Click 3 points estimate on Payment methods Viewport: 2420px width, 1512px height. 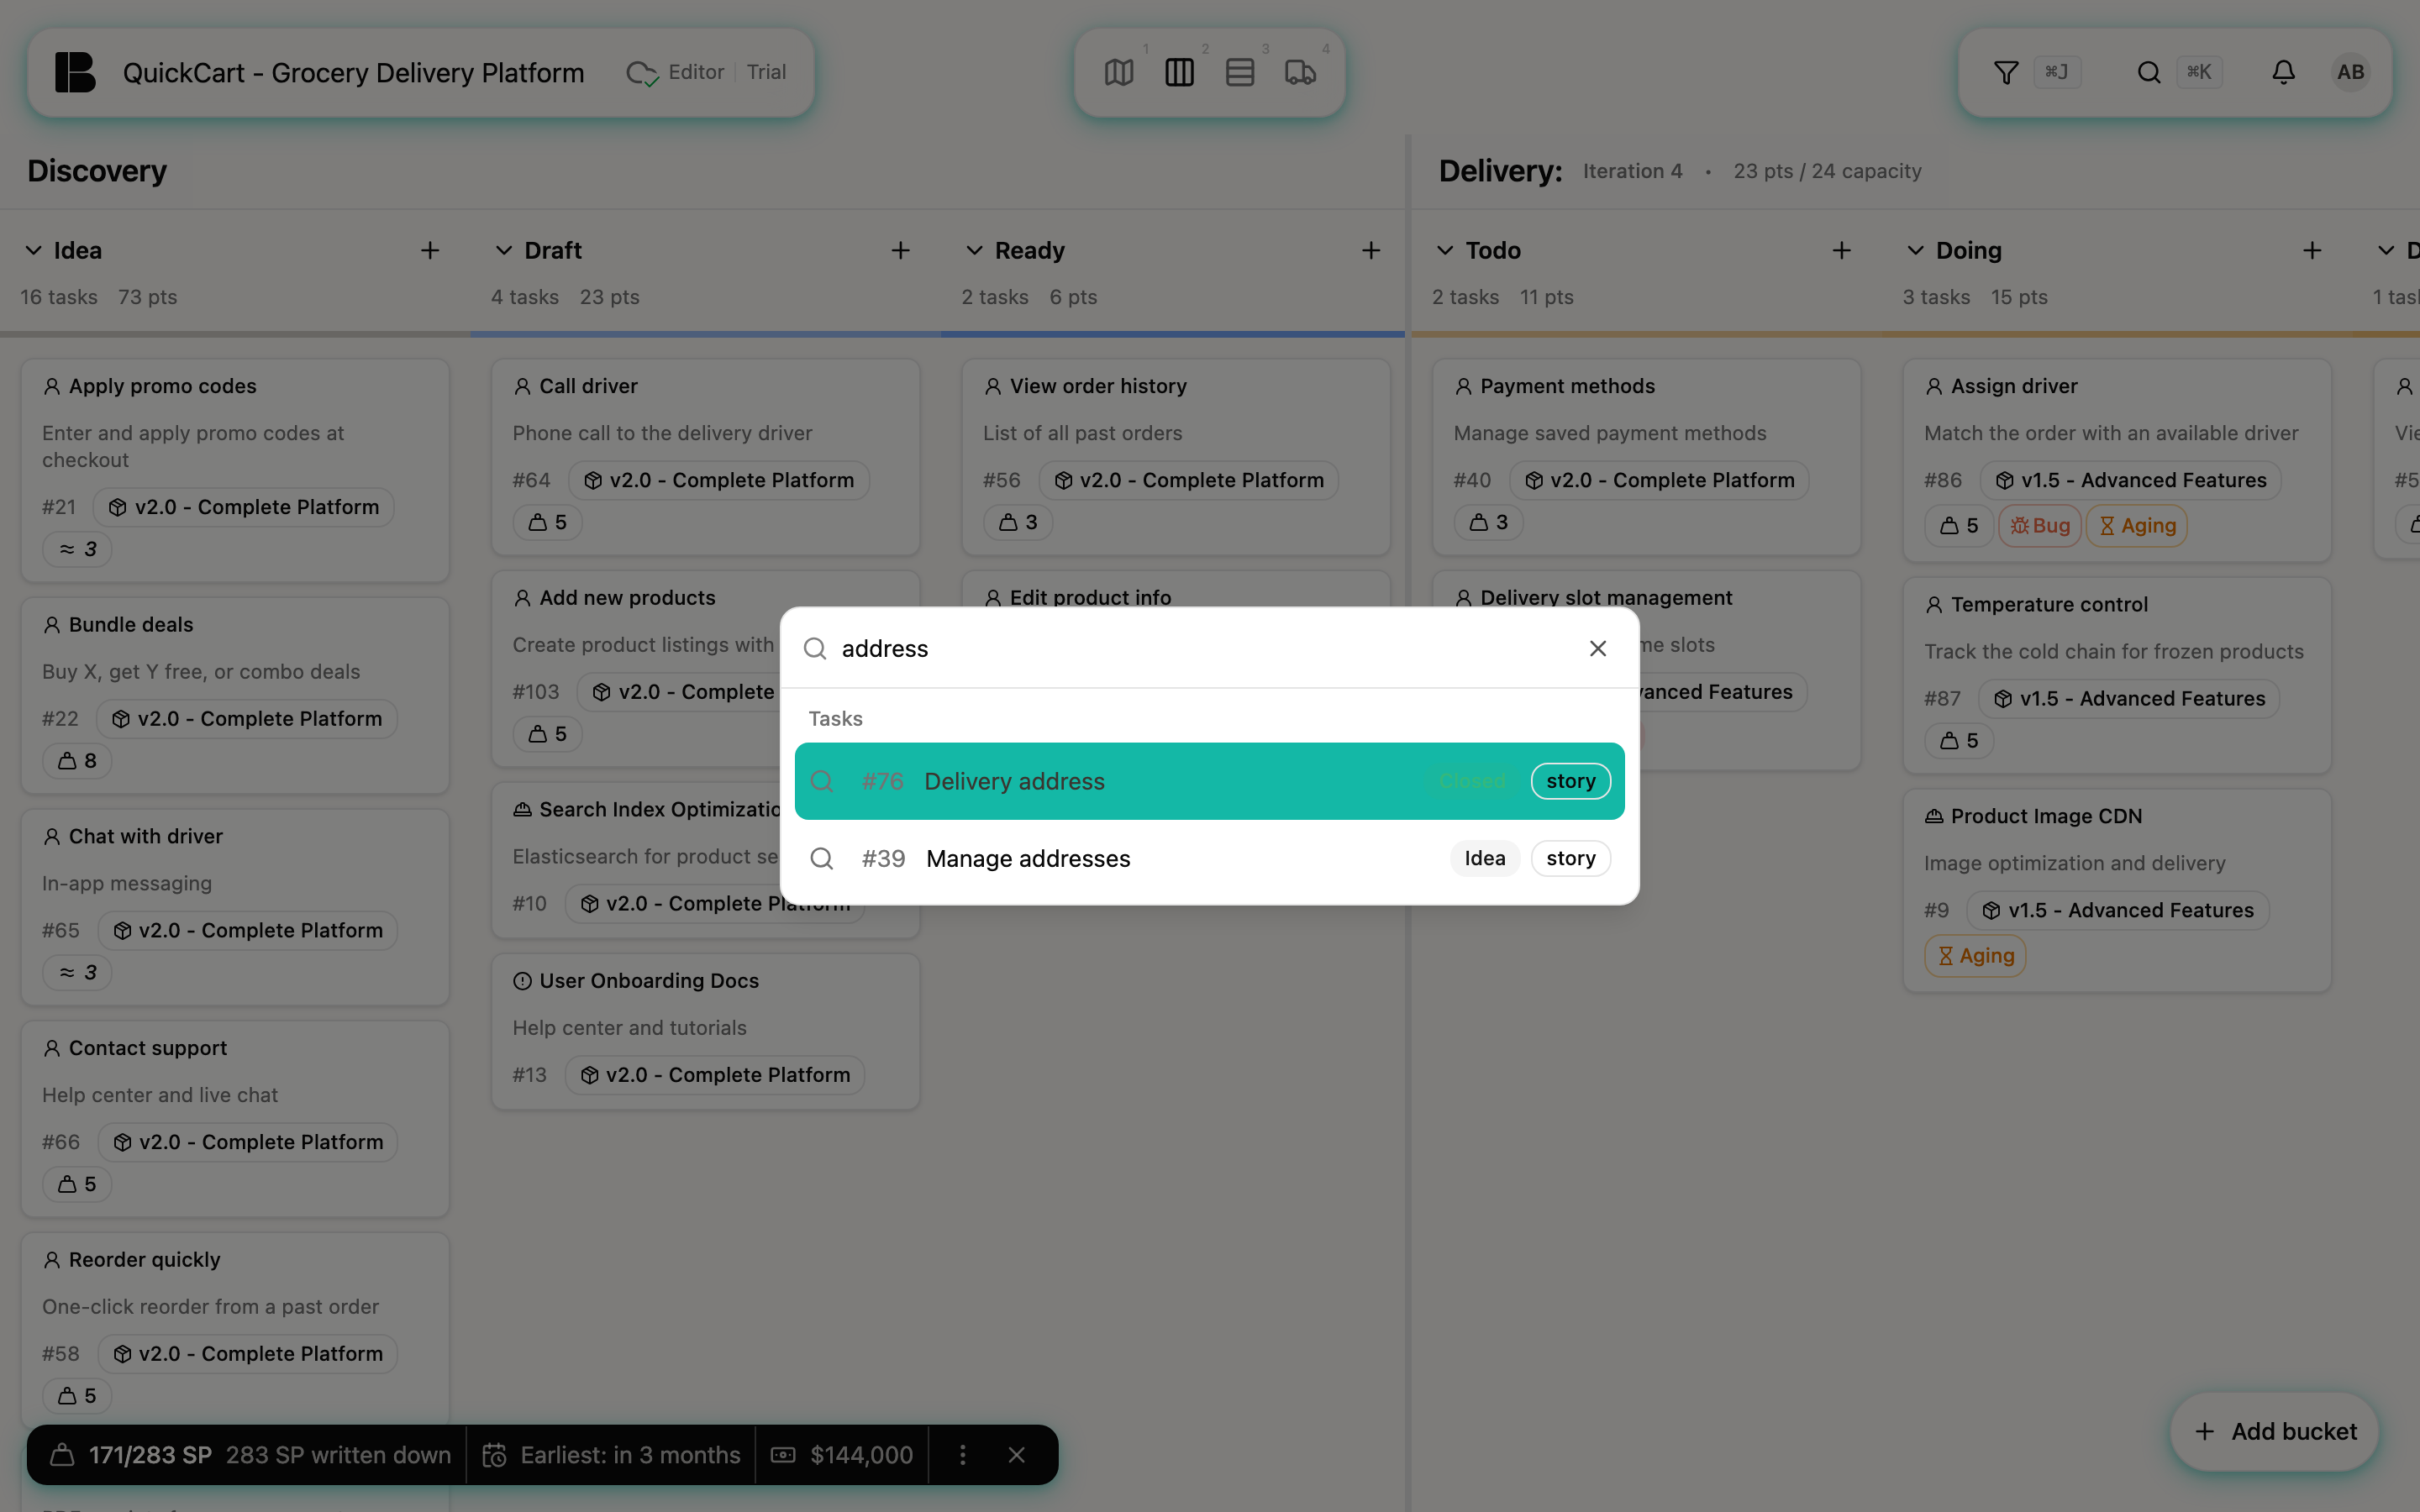coord(1489,522)
